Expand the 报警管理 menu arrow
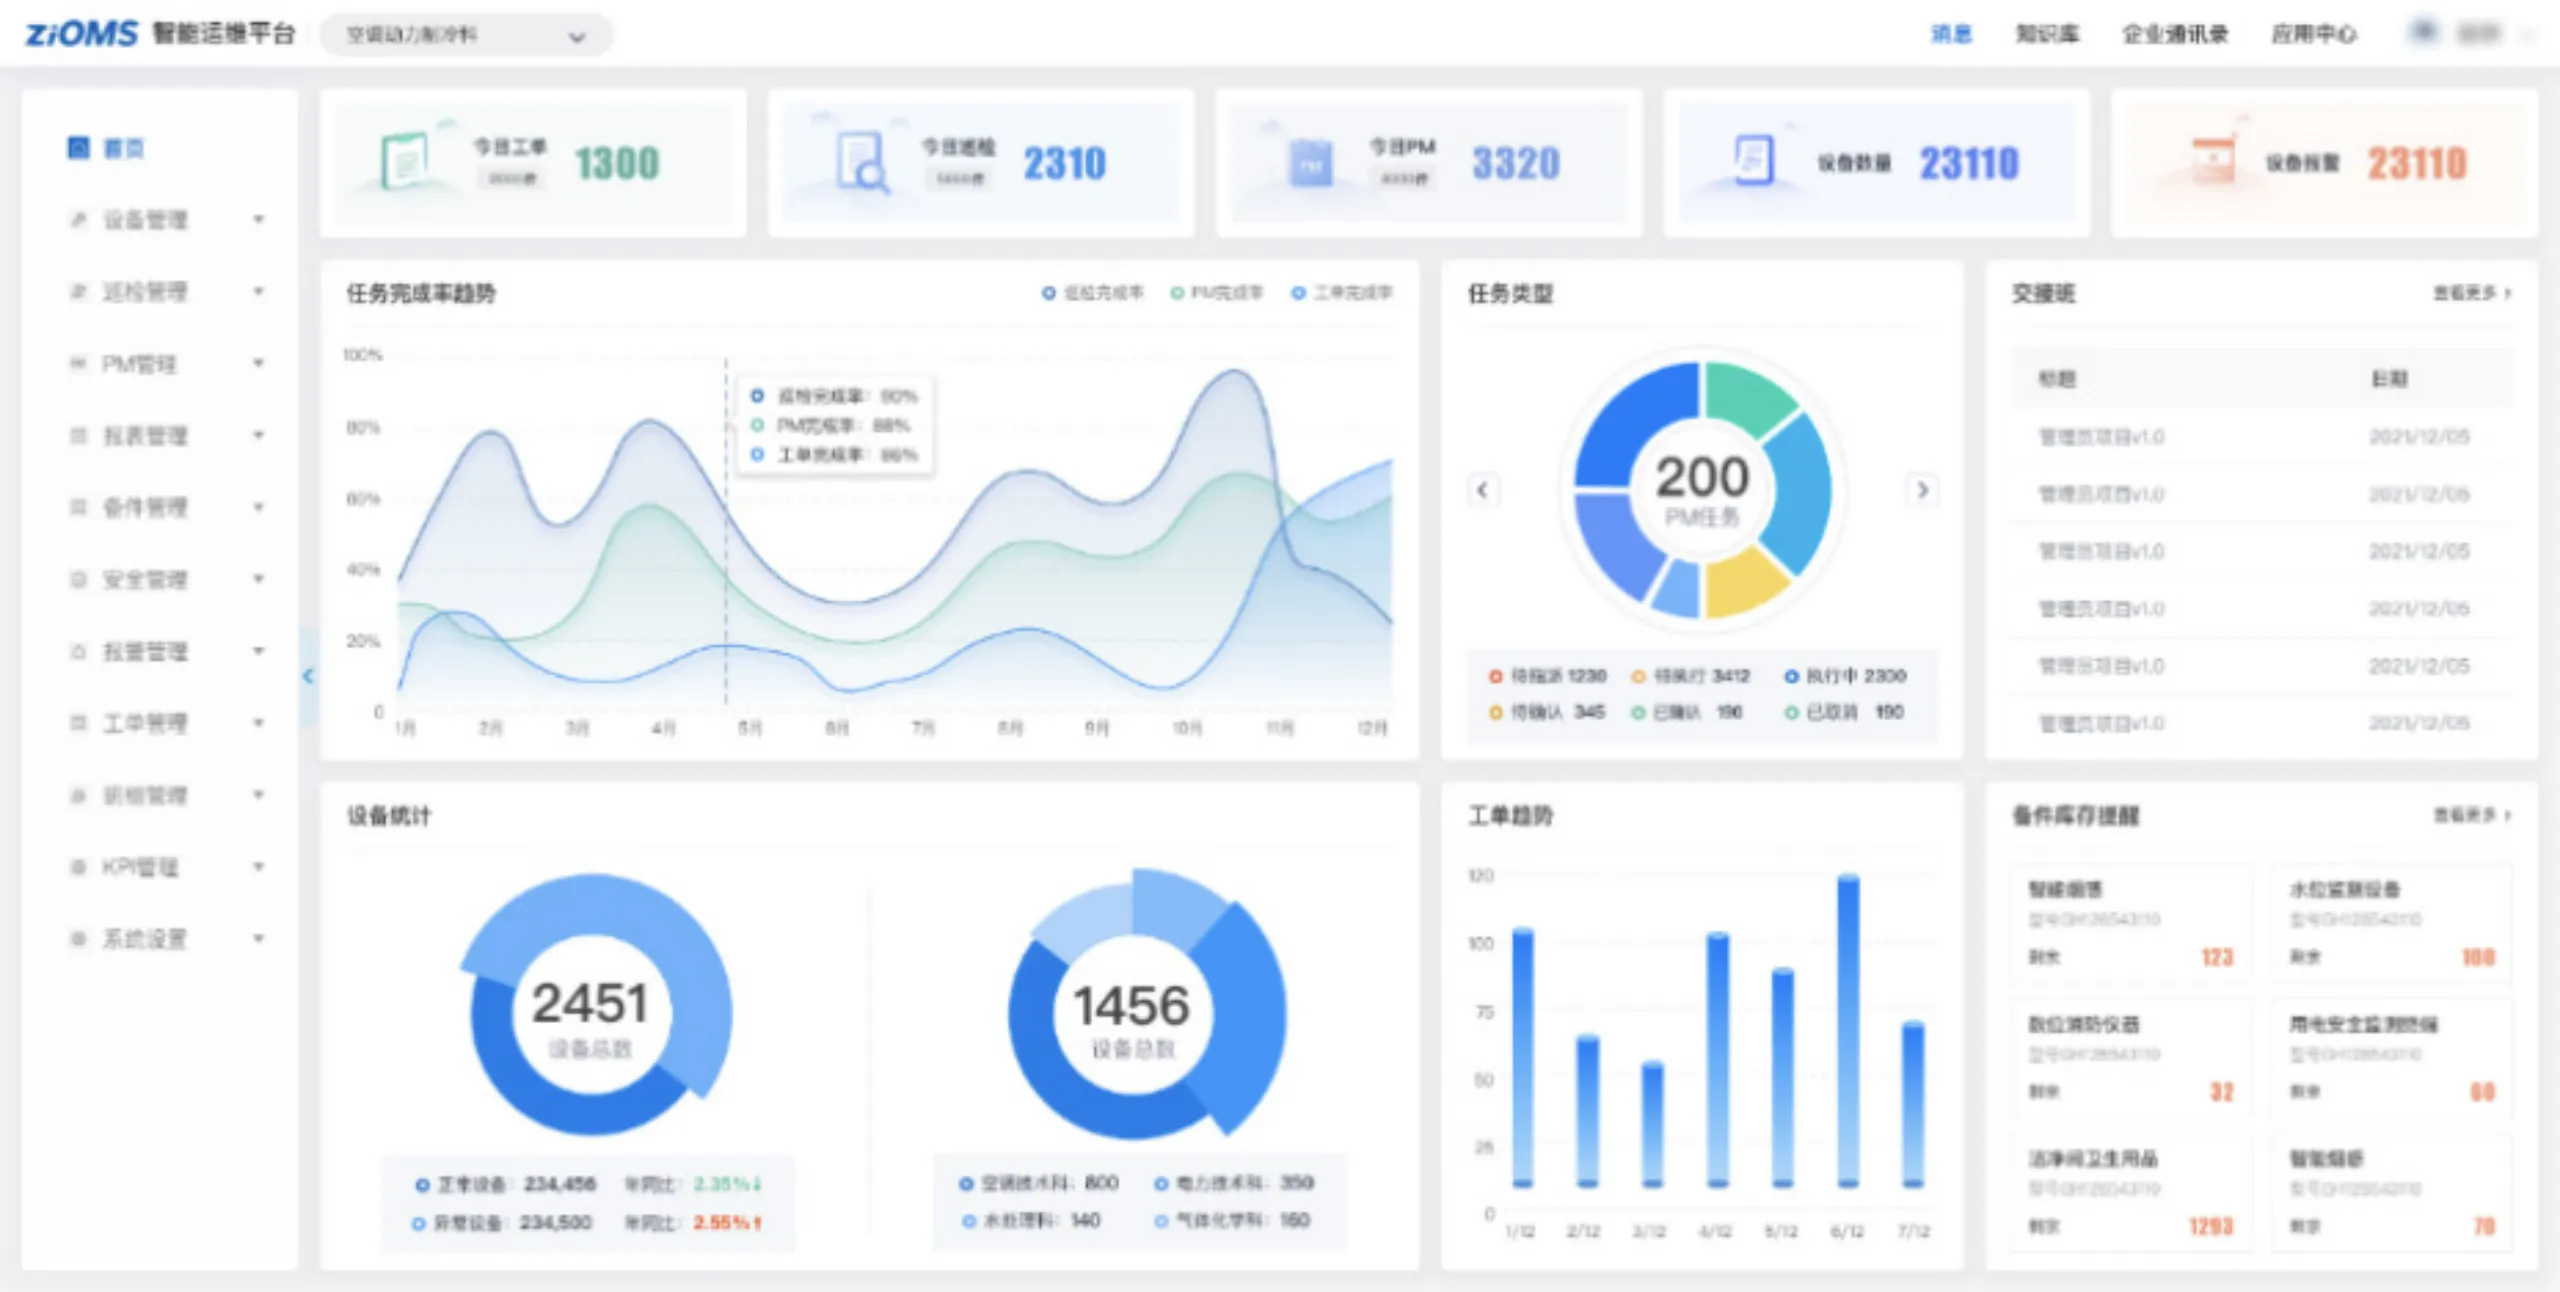Viewport: 2560px width, 1292px height. click(x=259, y=652)
